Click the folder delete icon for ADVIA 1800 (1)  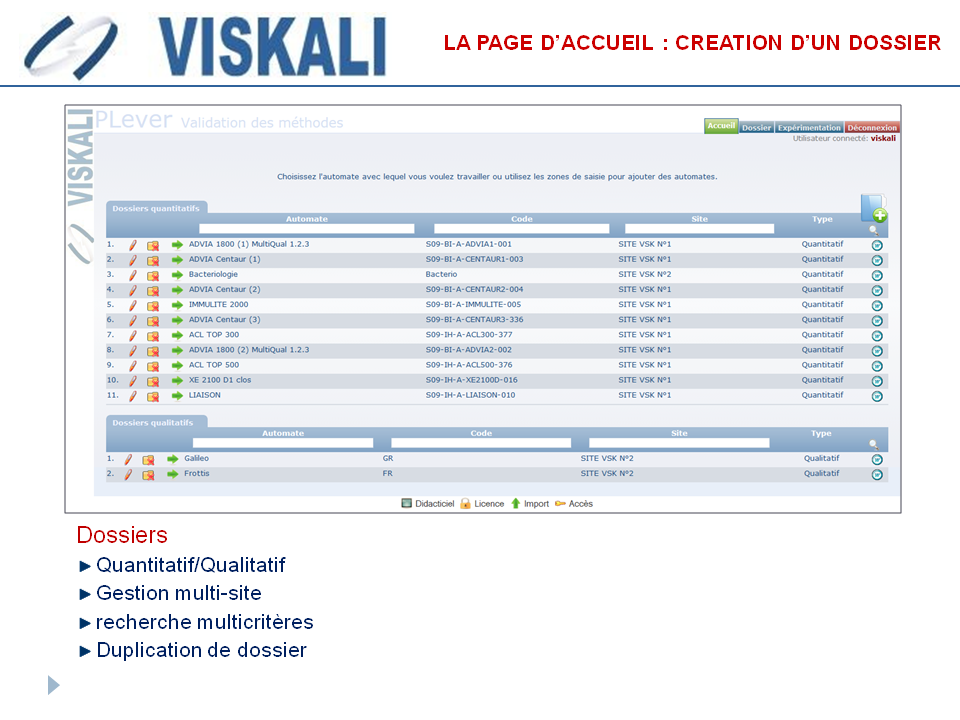coord(152,246)
